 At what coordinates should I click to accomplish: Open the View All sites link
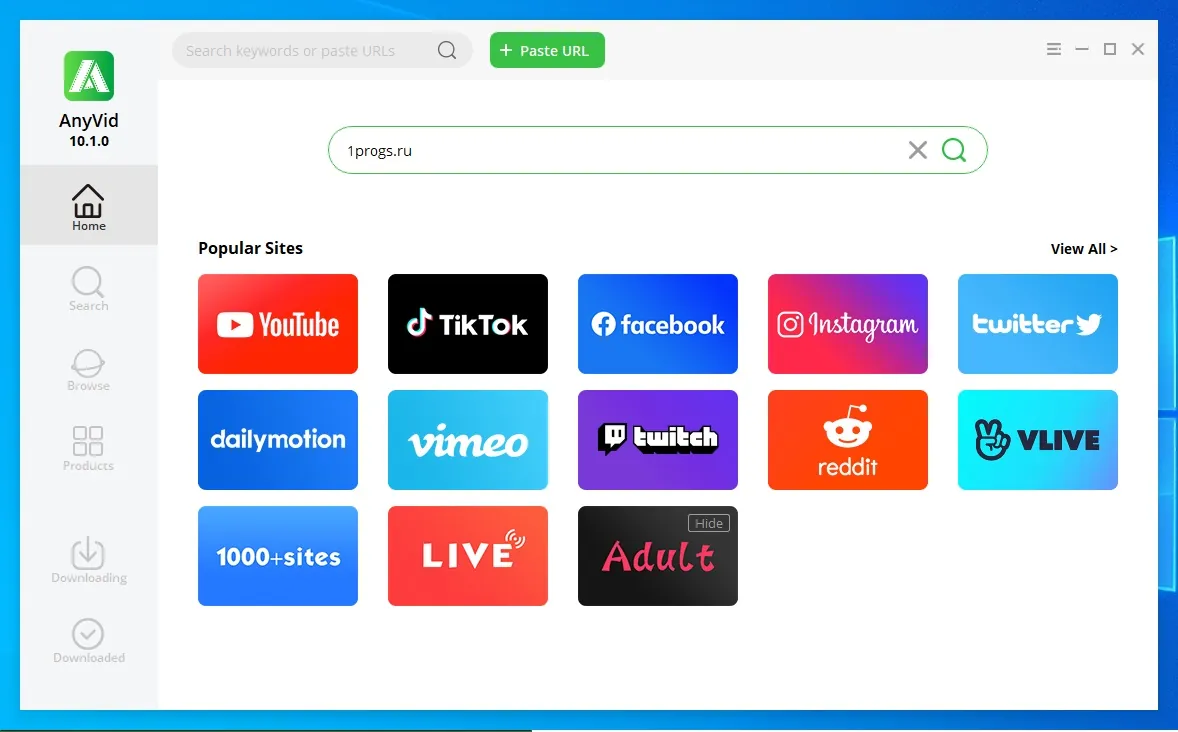pyautogui.click(x=1083, y=249)
